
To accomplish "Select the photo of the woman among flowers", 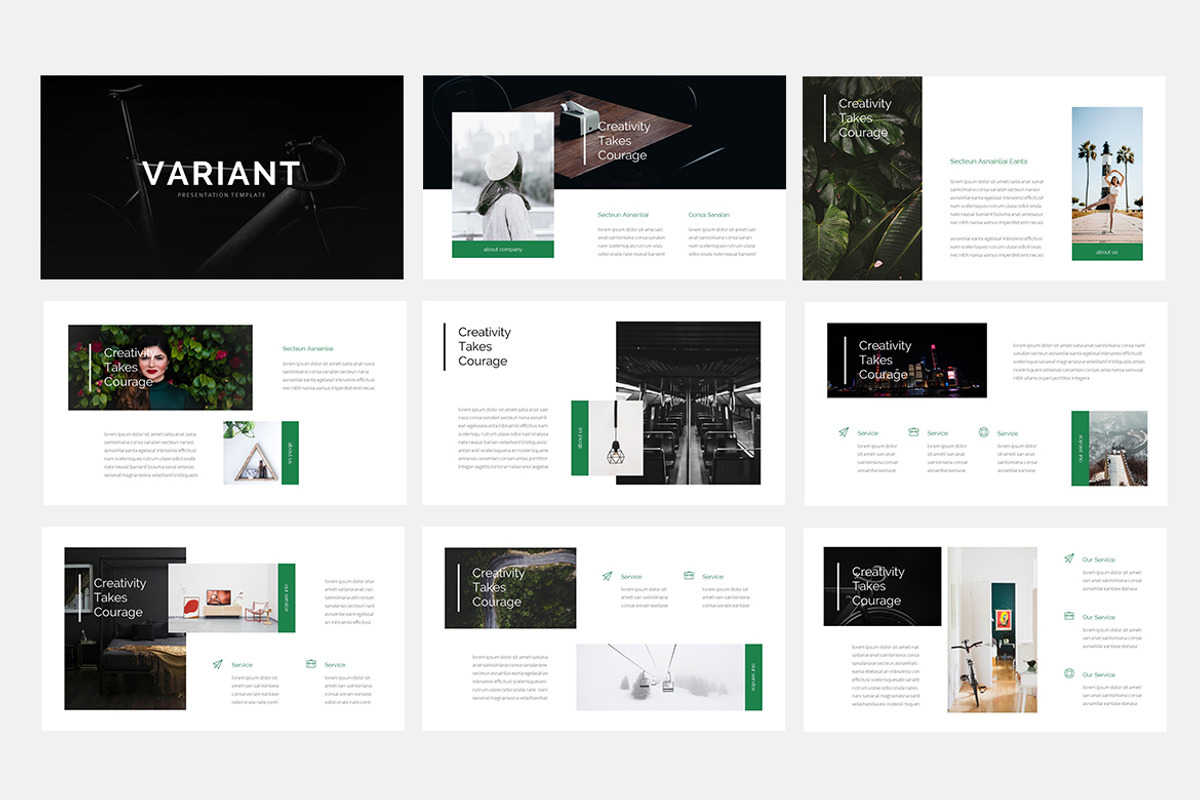I will coord(160,367).
